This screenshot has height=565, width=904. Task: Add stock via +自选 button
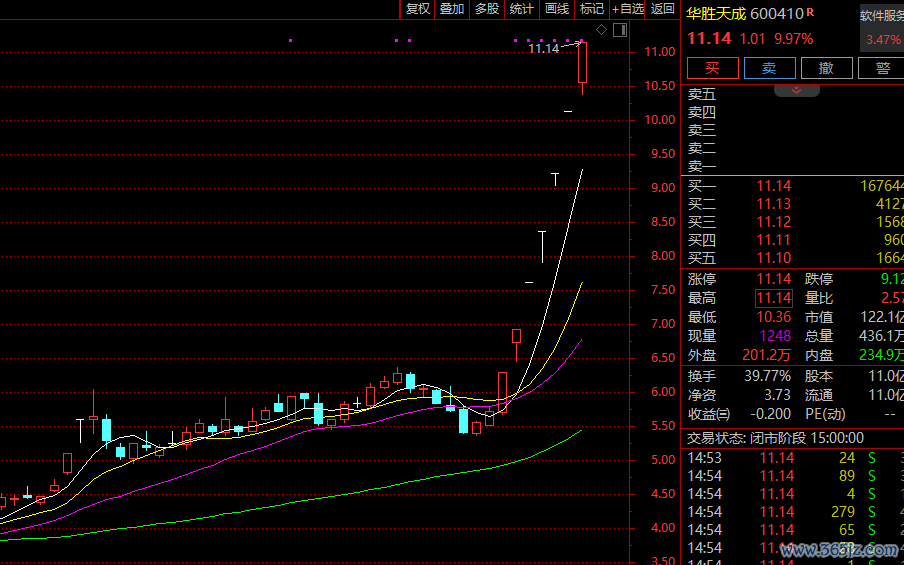(x=628, y=9)
